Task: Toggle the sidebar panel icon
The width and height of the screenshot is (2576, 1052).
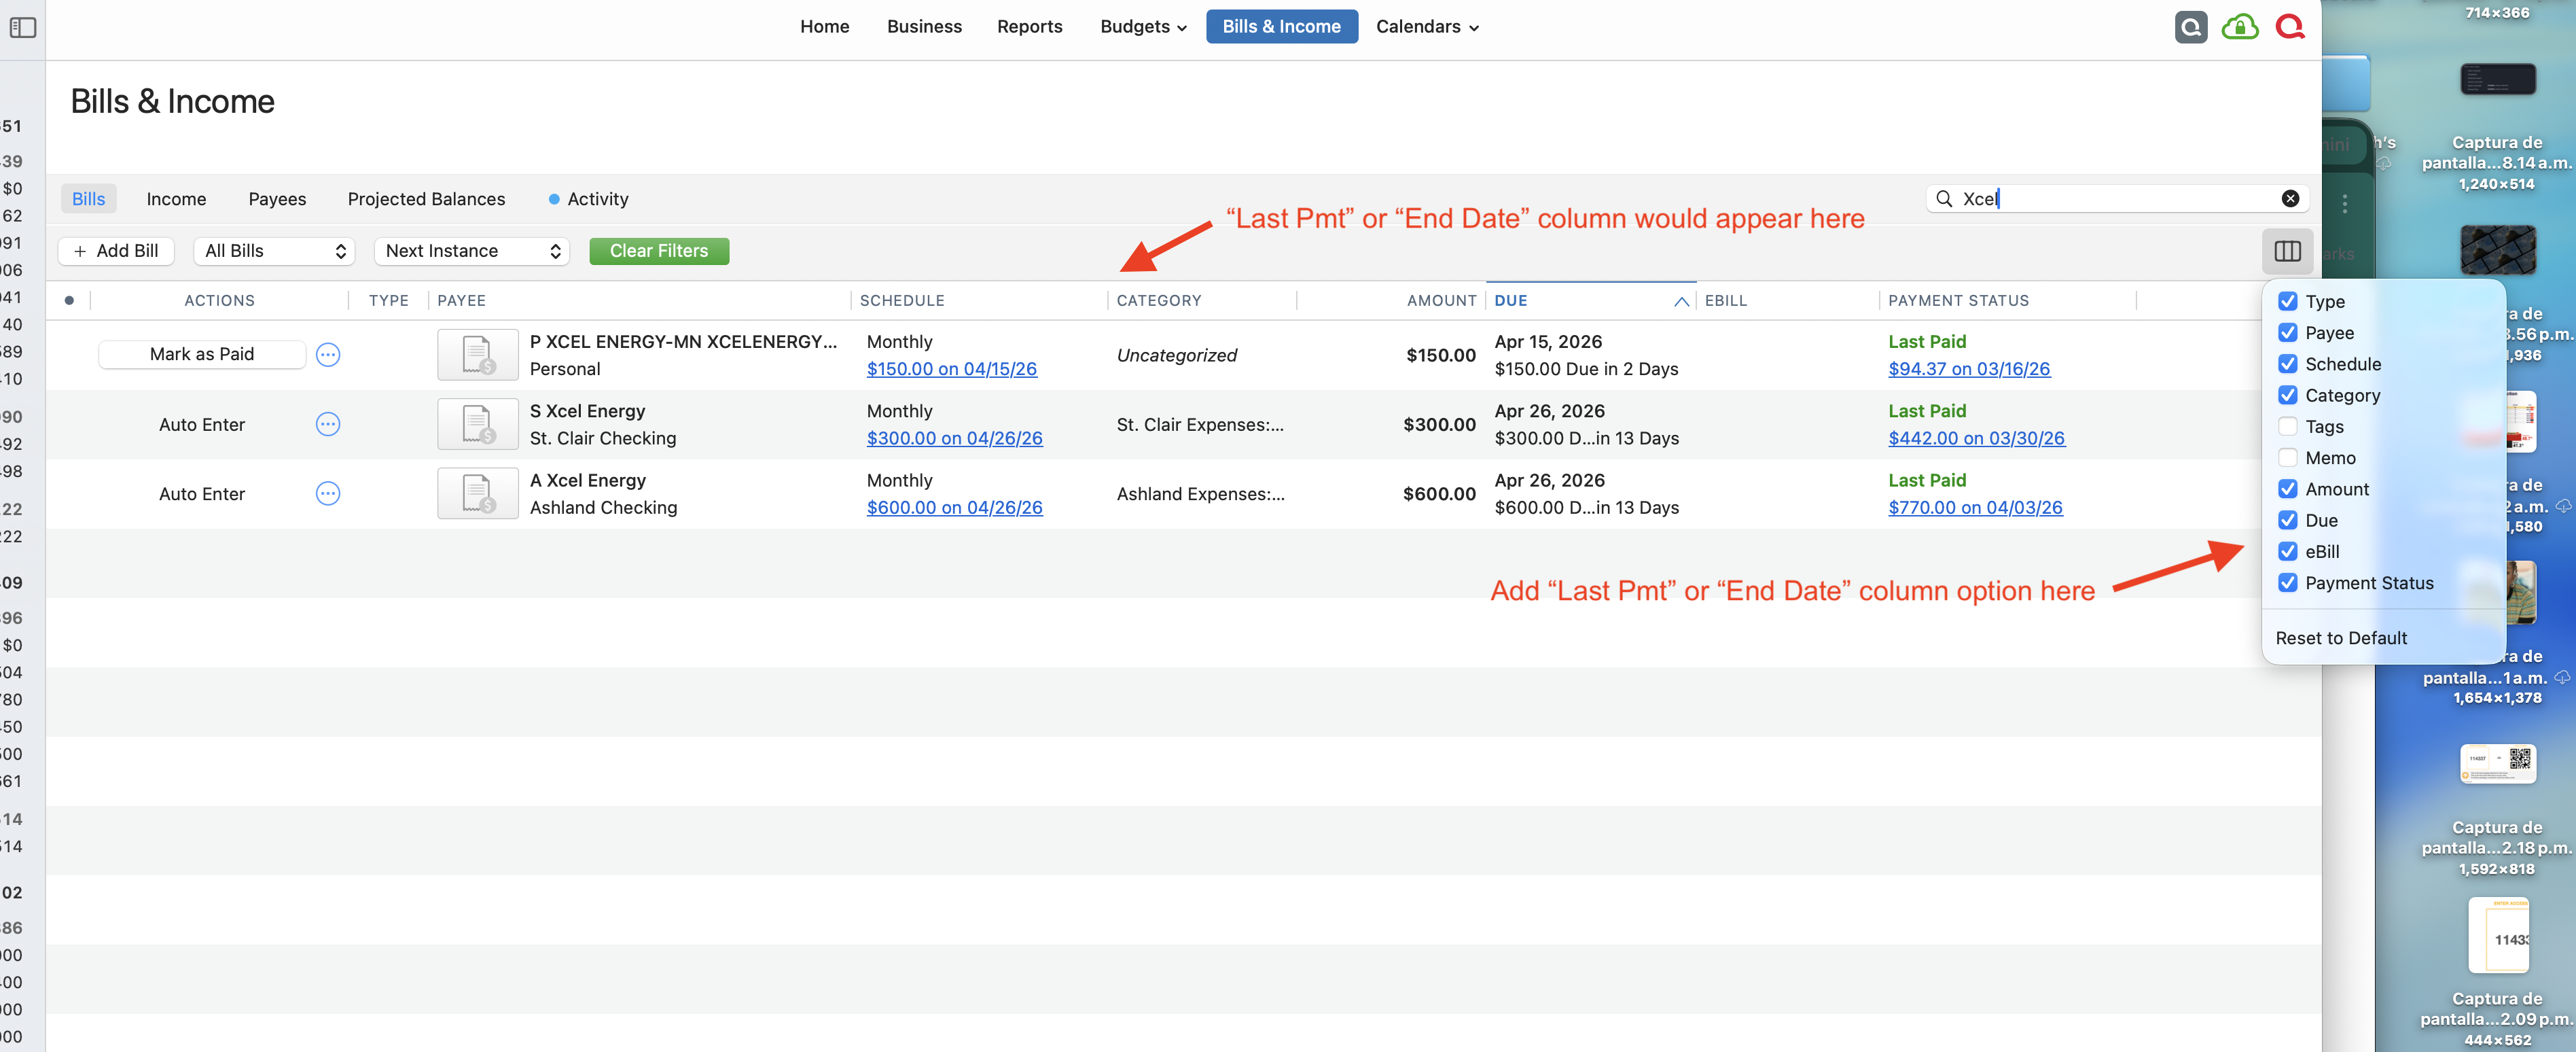Action: pos(22,27)
